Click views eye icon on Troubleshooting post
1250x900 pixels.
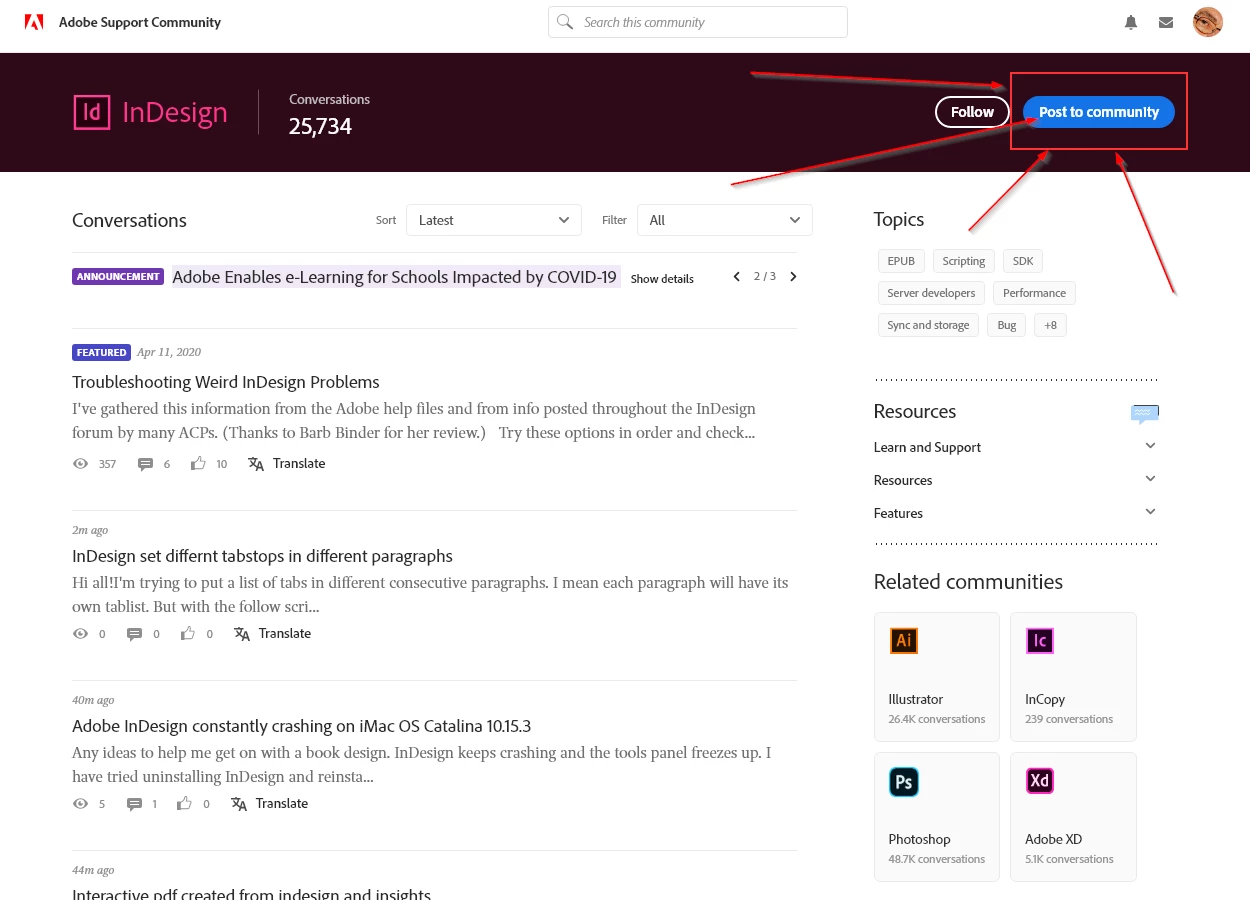pyautogui.click(x=81, y=464)
